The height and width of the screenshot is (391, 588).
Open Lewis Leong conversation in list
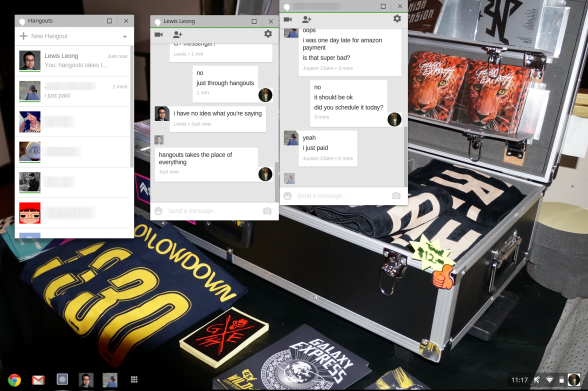coord(74,60)
